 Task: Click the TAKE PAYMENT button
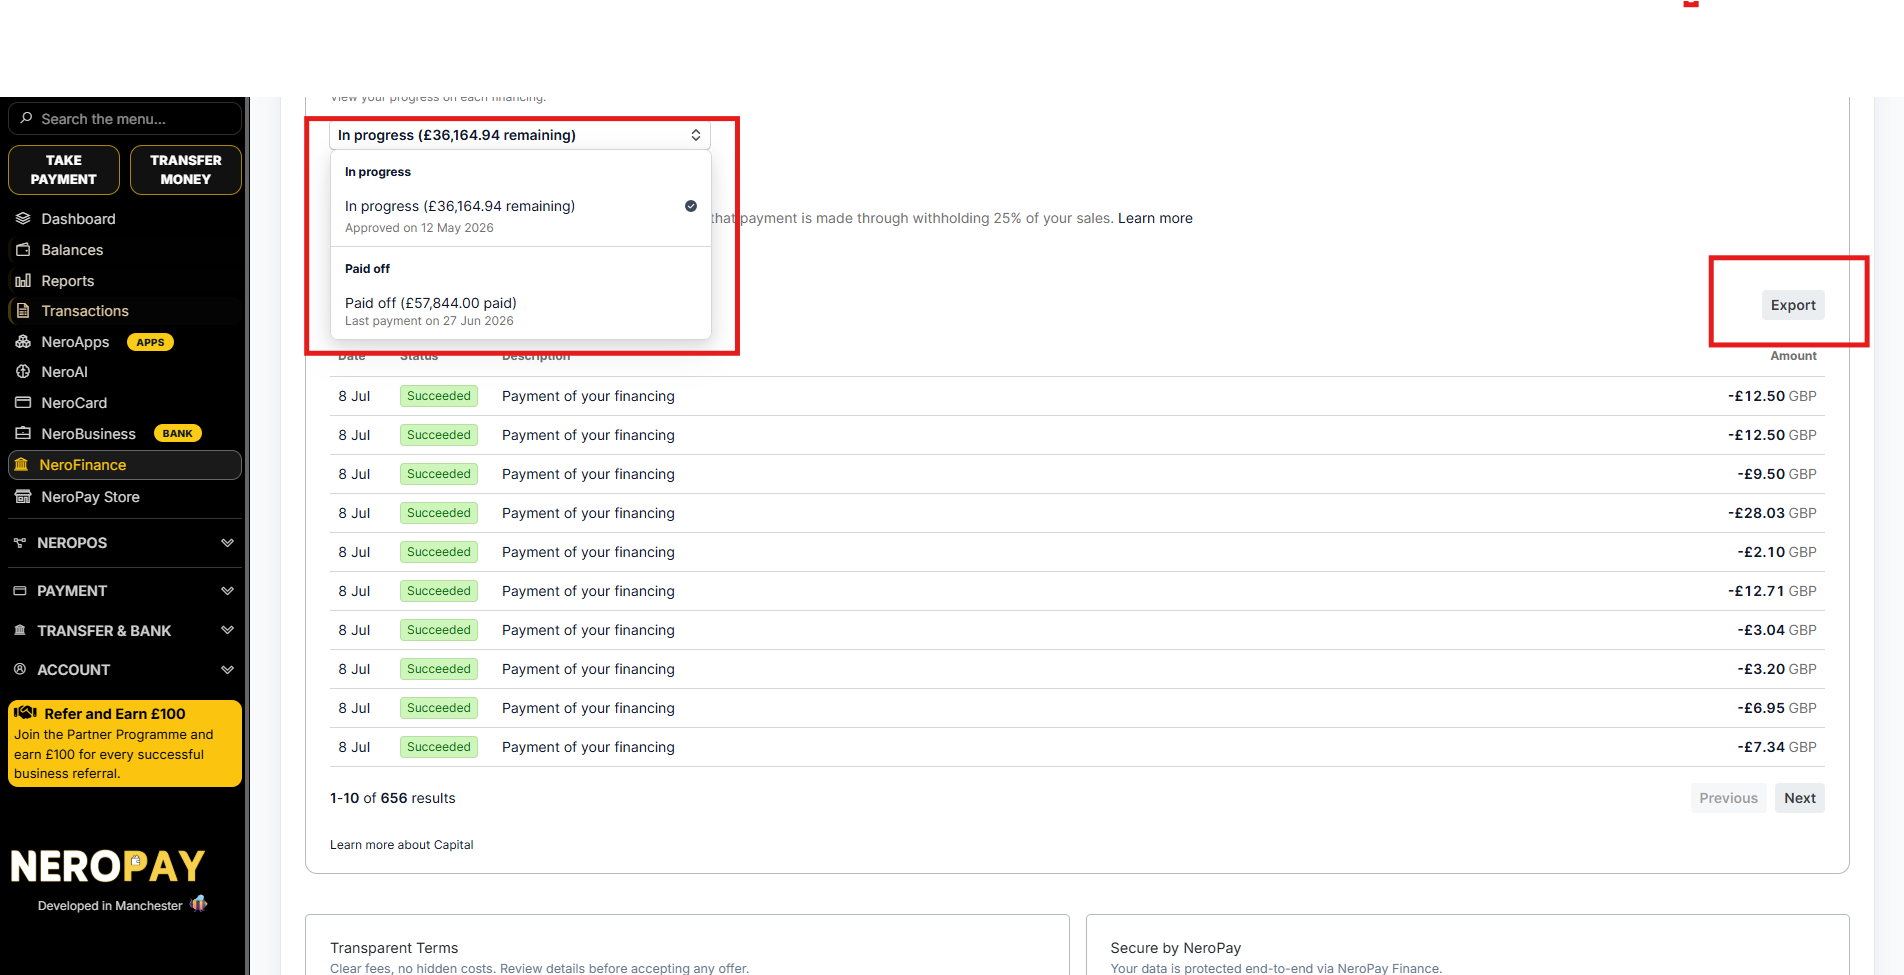click(64, 170)
